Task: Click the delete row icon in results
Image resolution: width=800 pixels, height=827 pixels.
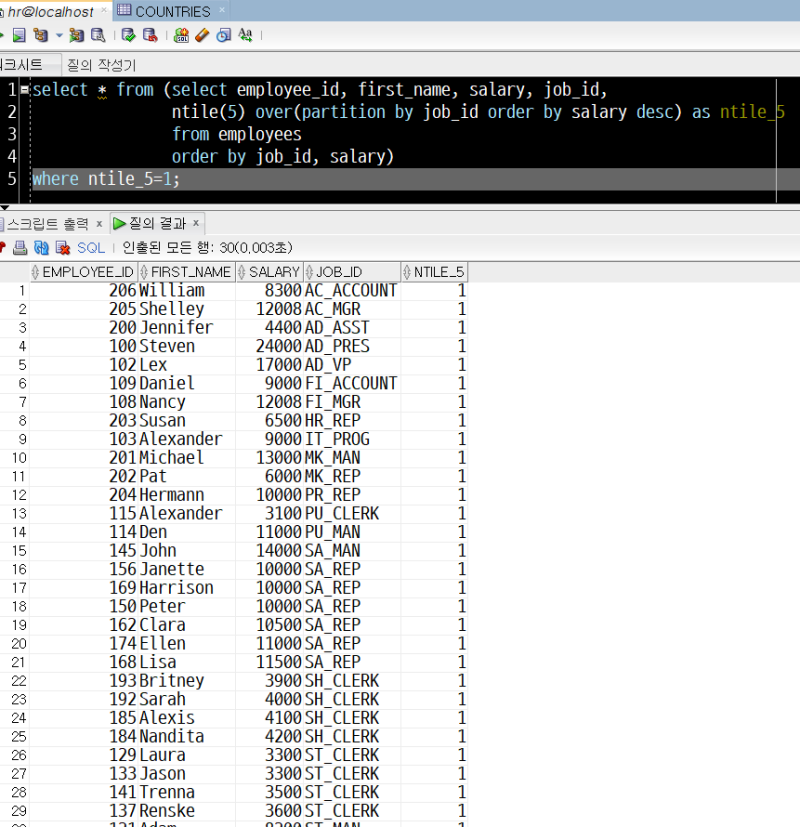Action: tap(62, 247)
